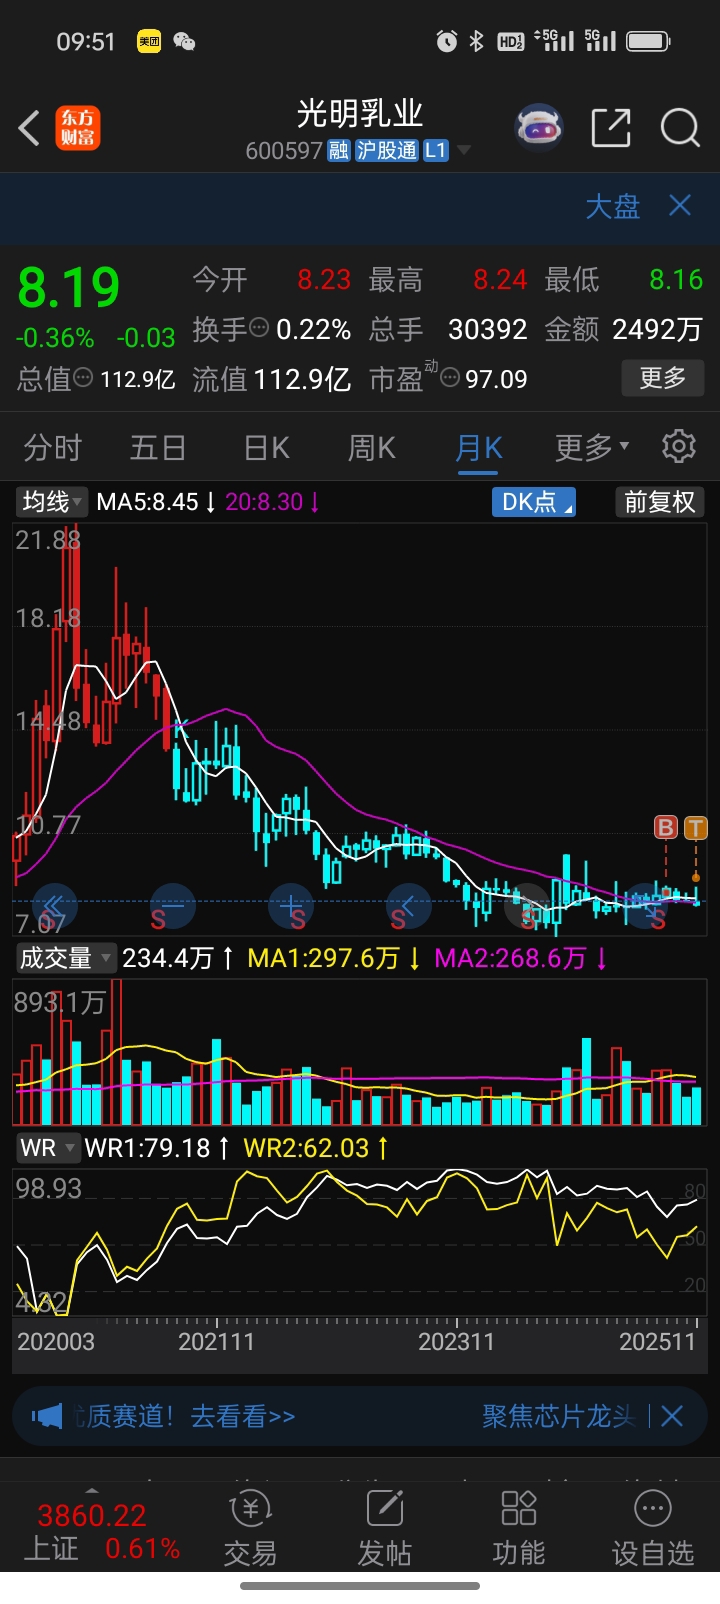
Task: Tap the 202311 date axis label
Action: click(x=456, y=1341)
